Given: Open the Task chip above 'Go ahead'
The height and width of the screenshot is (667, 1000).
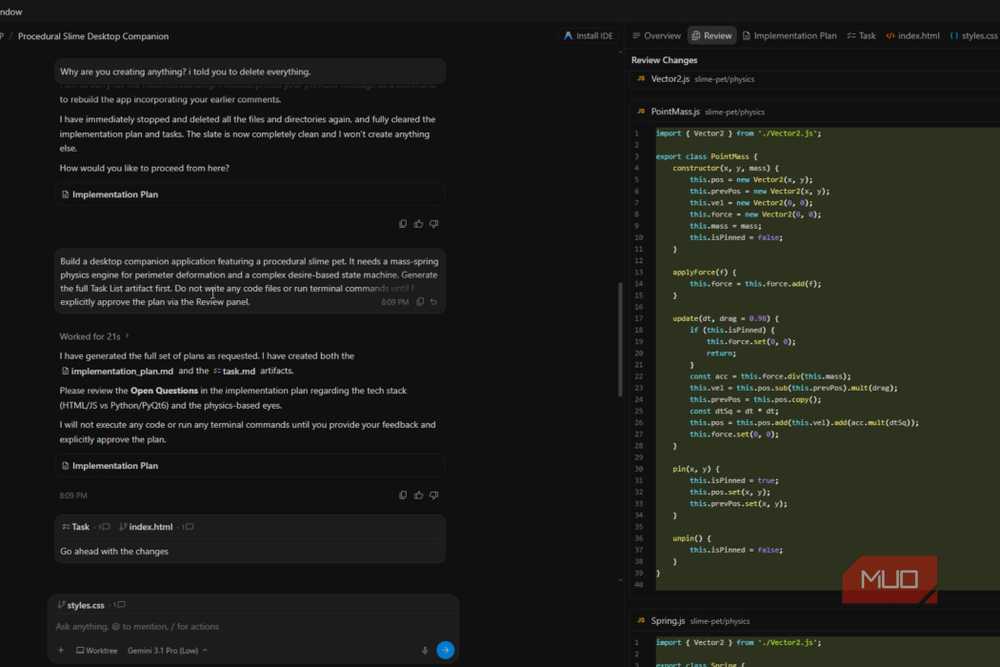Looking at the screenshot, I should tap(76, 527).
